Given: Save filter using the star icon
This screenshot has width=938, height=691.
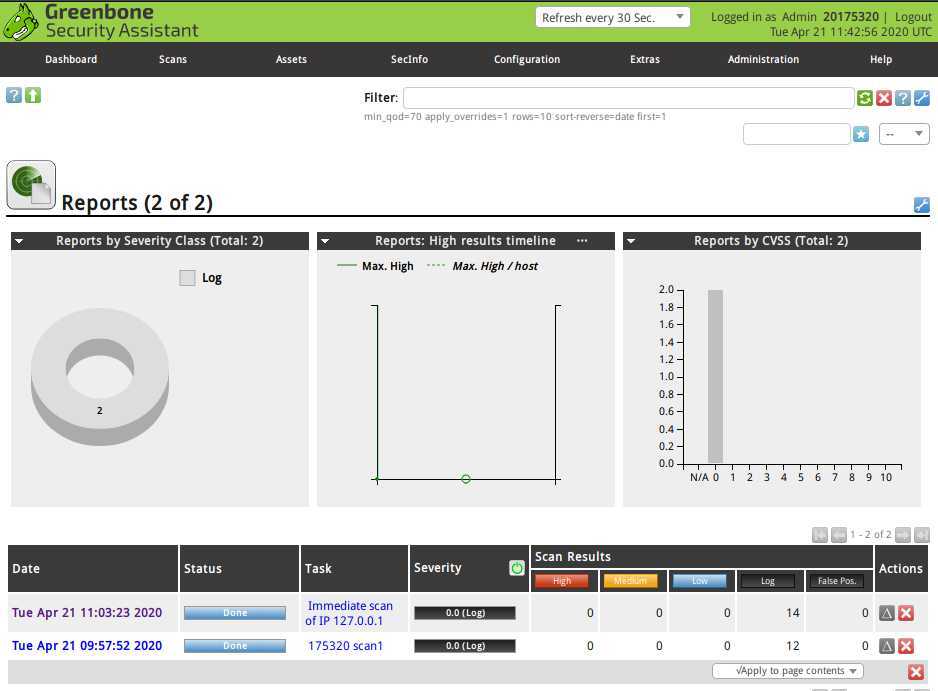Looking at the screenshot, I should [861, 134].
